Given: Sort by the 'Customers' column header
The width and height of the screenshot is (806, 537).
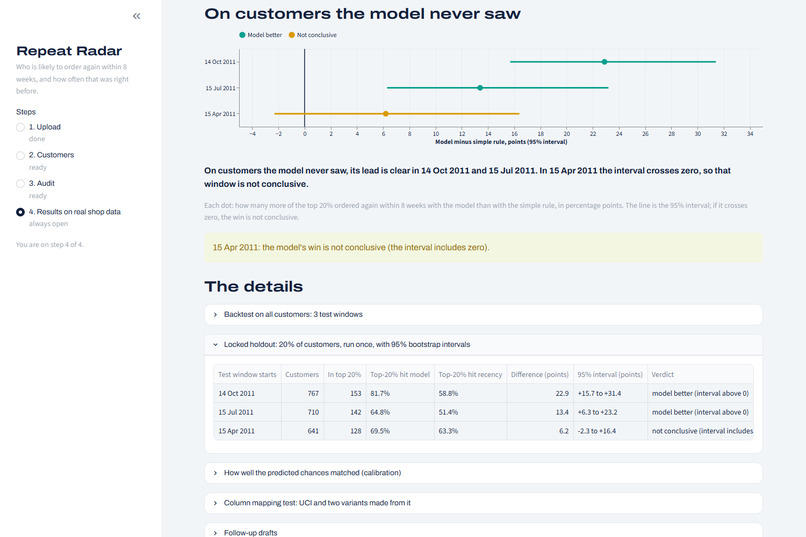Looking at the screenshot, I should tap(302, 375).
